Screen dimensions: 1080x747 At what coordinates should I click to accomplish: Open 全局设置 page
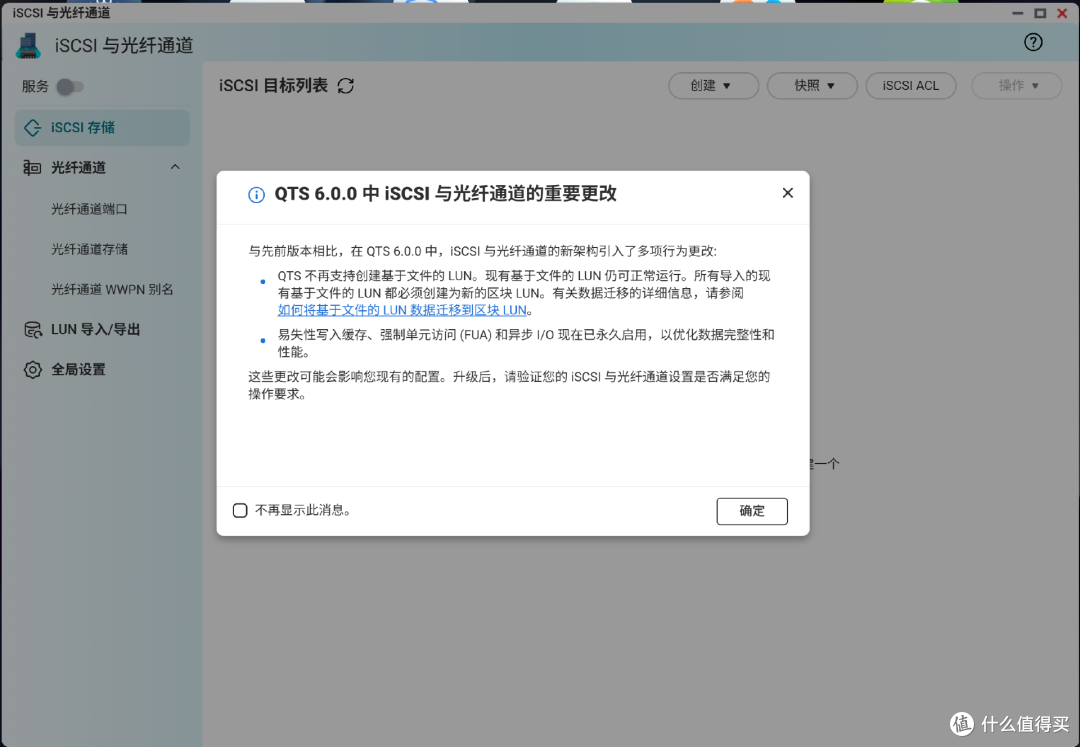coord(78,370)
